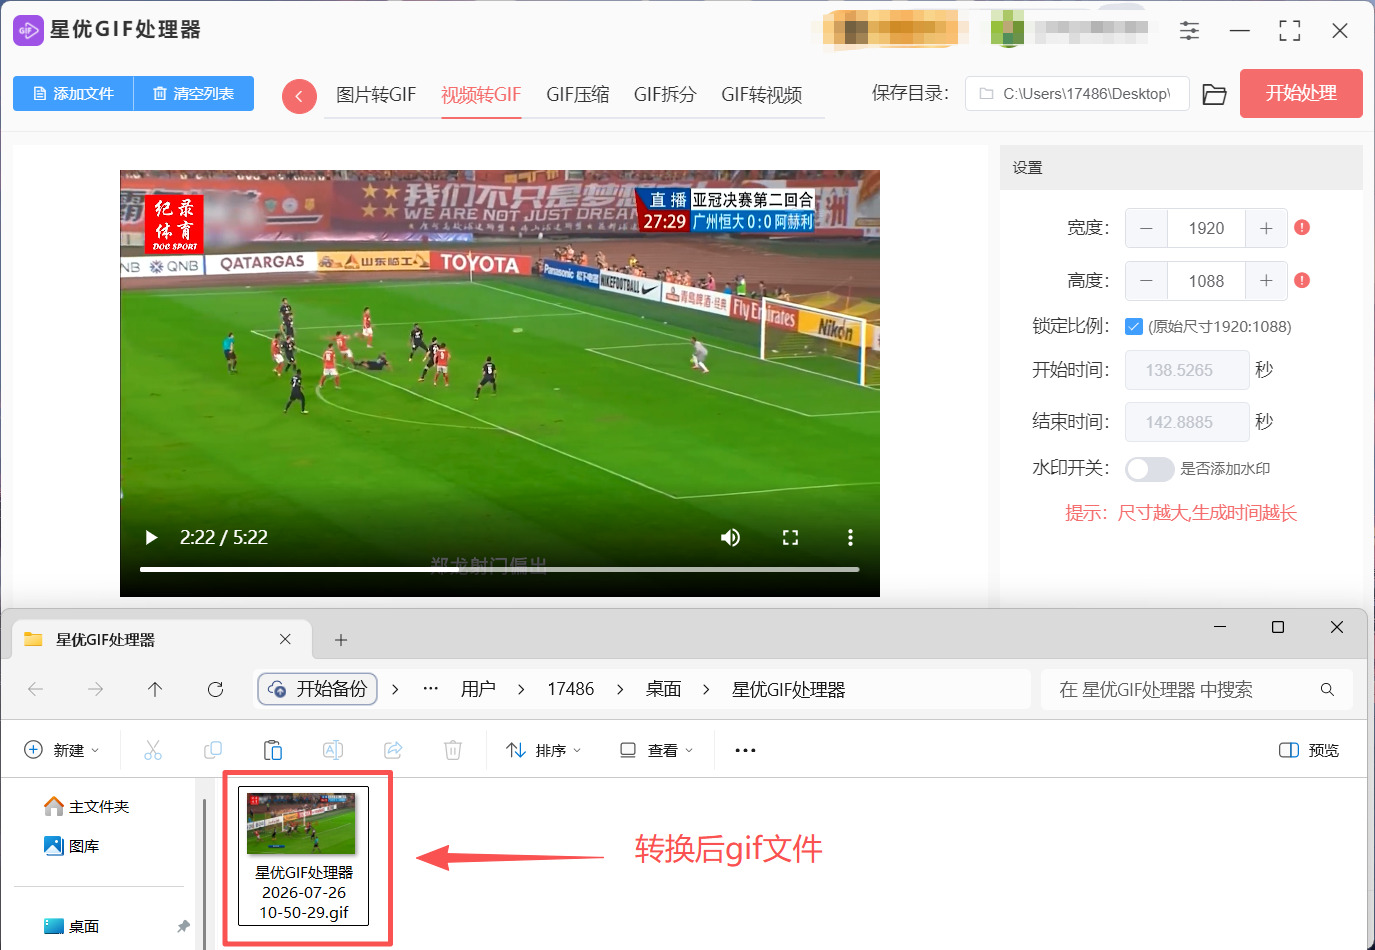
Task: Click the Share icon
Action: (x=393, y=750)
